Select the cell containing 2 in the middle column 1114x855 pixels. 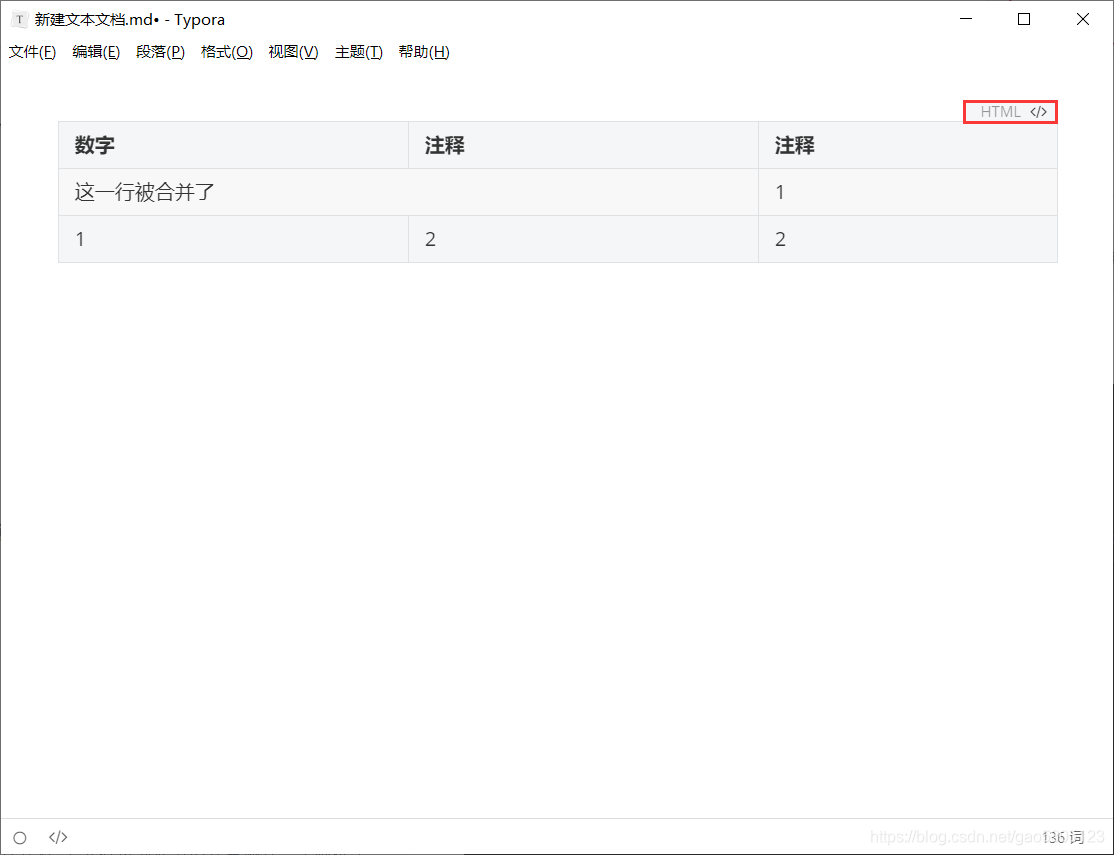click(x=430, y=239)
